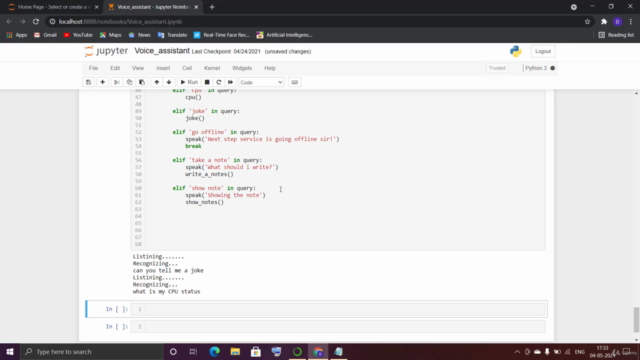Open the Cell menu
The width and height of the screenshot is (640, 360).
pyautogui.click(x=187, y=68)
